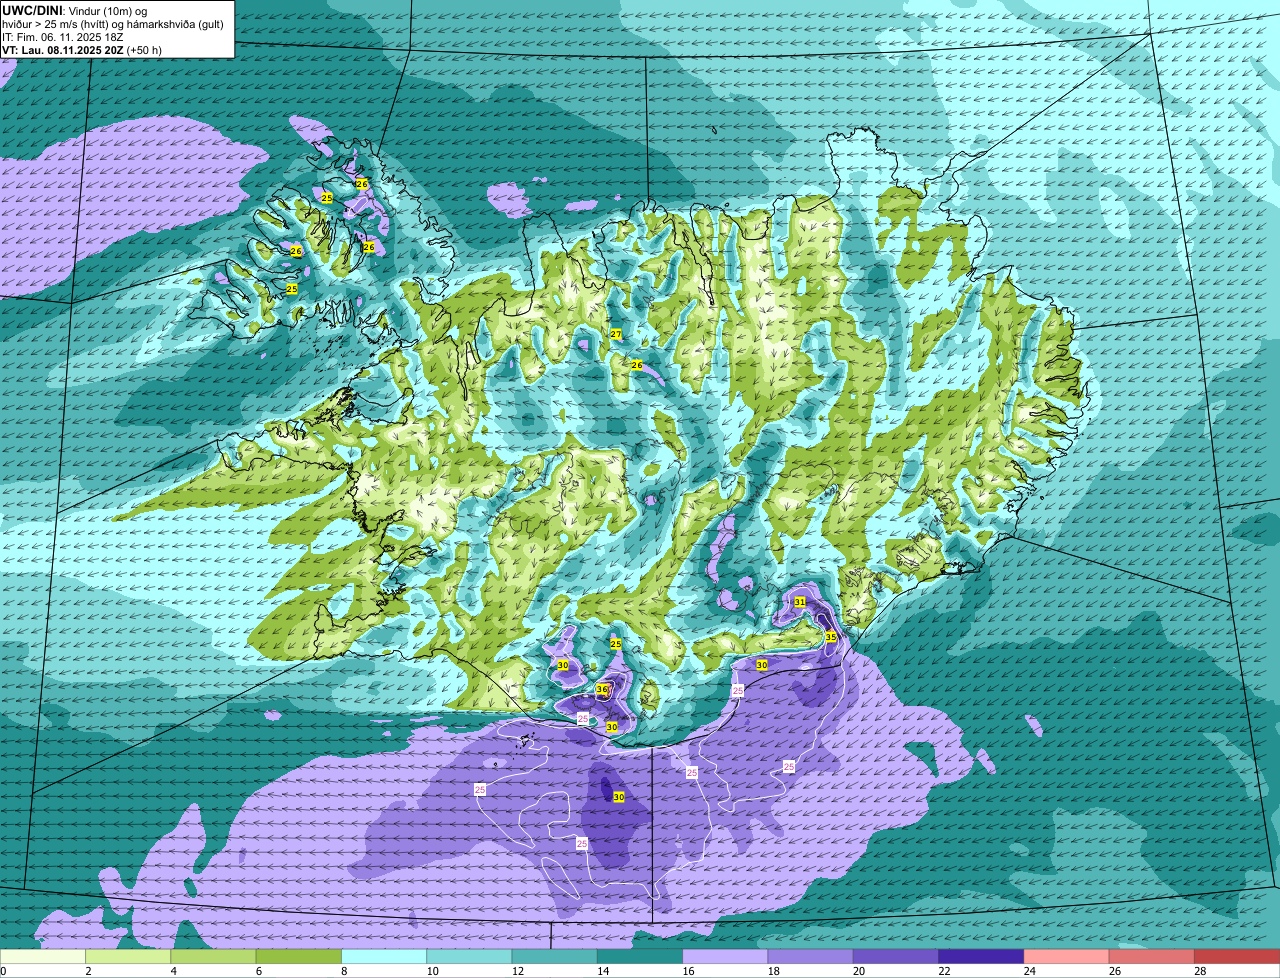Pick the light cyan 8–10 m/s legend swatch
1280x978 pixels.
click(384, 956)
